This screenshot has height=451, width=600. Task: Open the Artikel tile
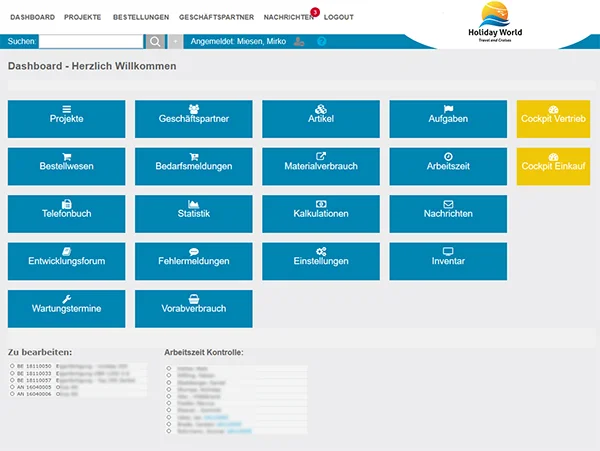coord(321,119)
